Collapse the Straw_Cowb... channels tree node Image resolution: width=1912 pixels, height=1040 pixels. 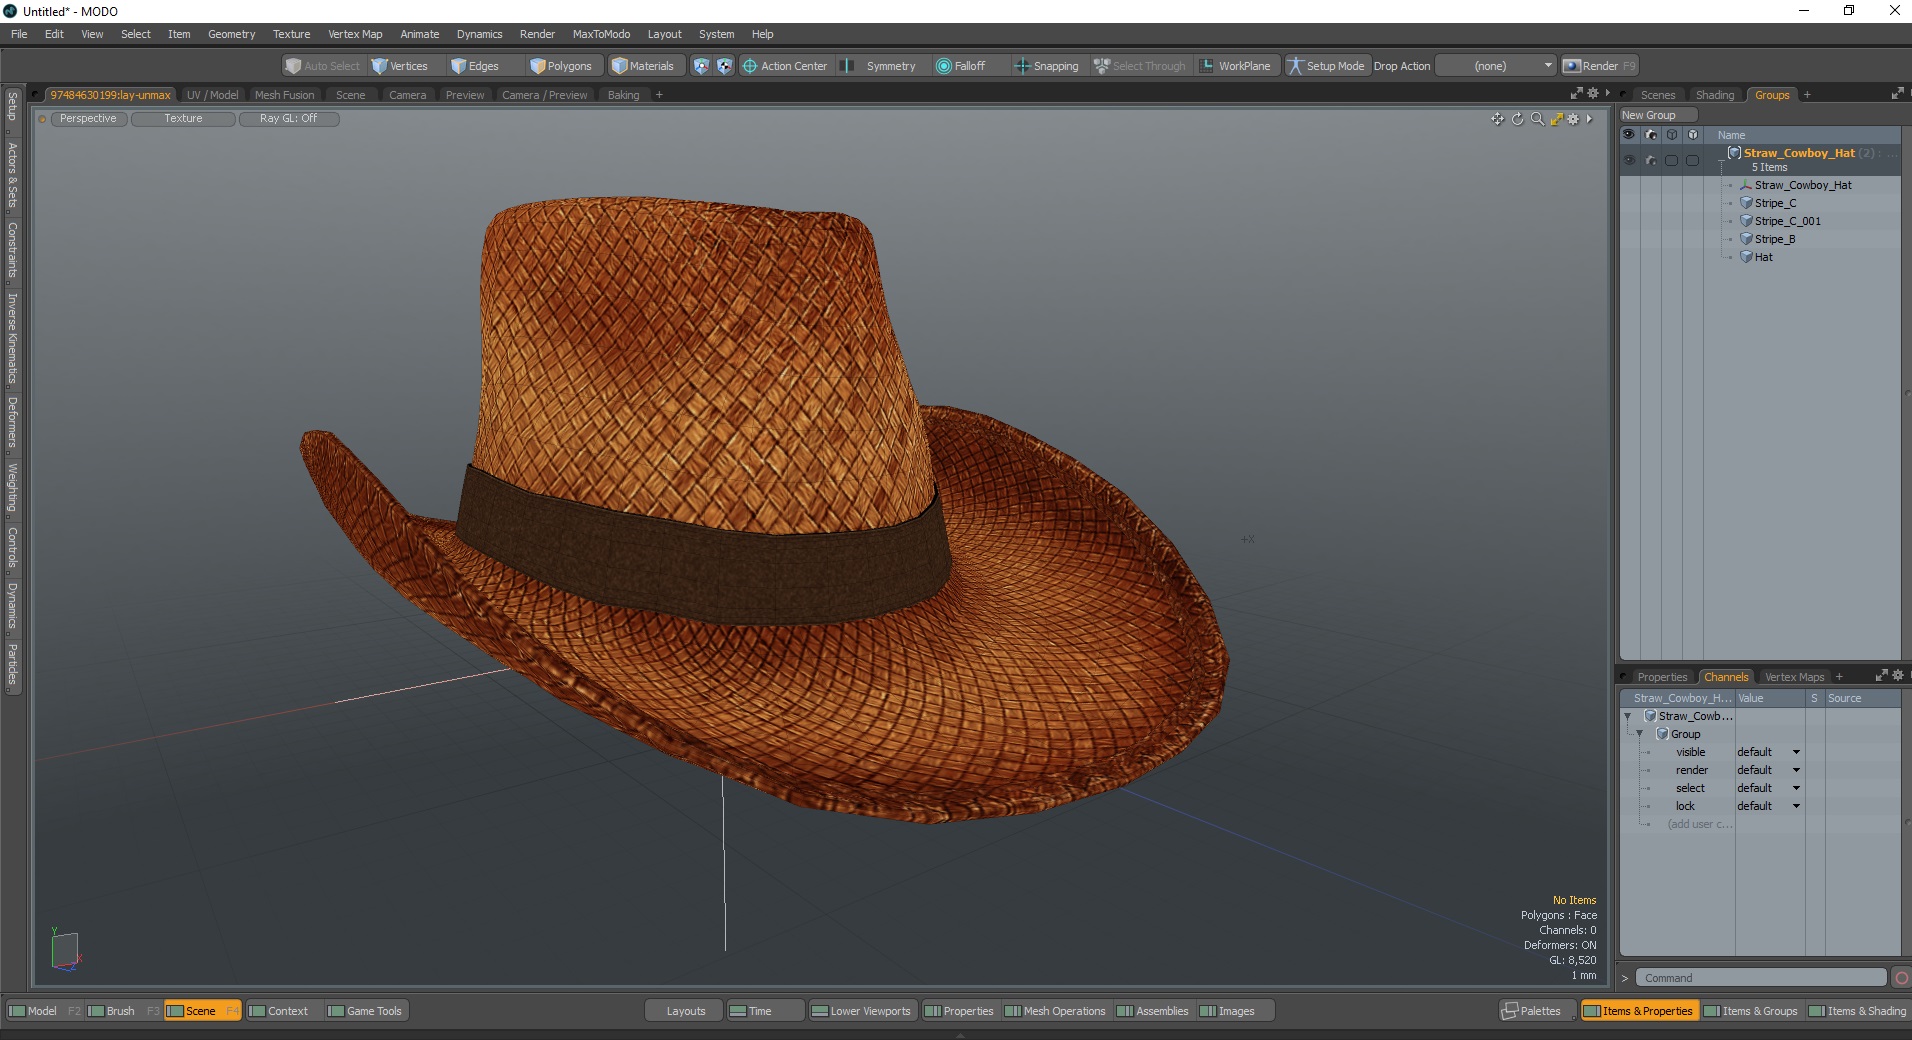1628,716
